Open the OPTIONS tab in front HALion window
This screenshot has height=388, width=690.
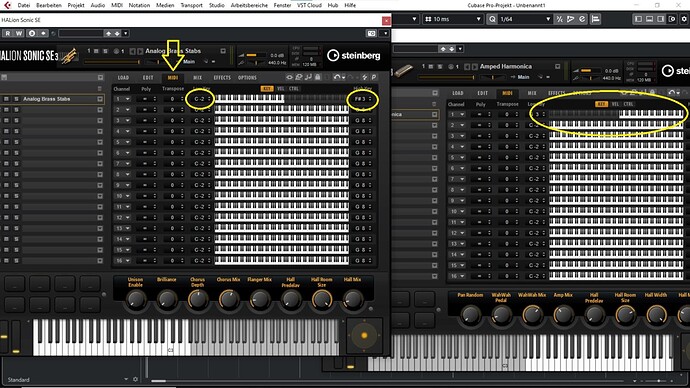tap(247, 77)
